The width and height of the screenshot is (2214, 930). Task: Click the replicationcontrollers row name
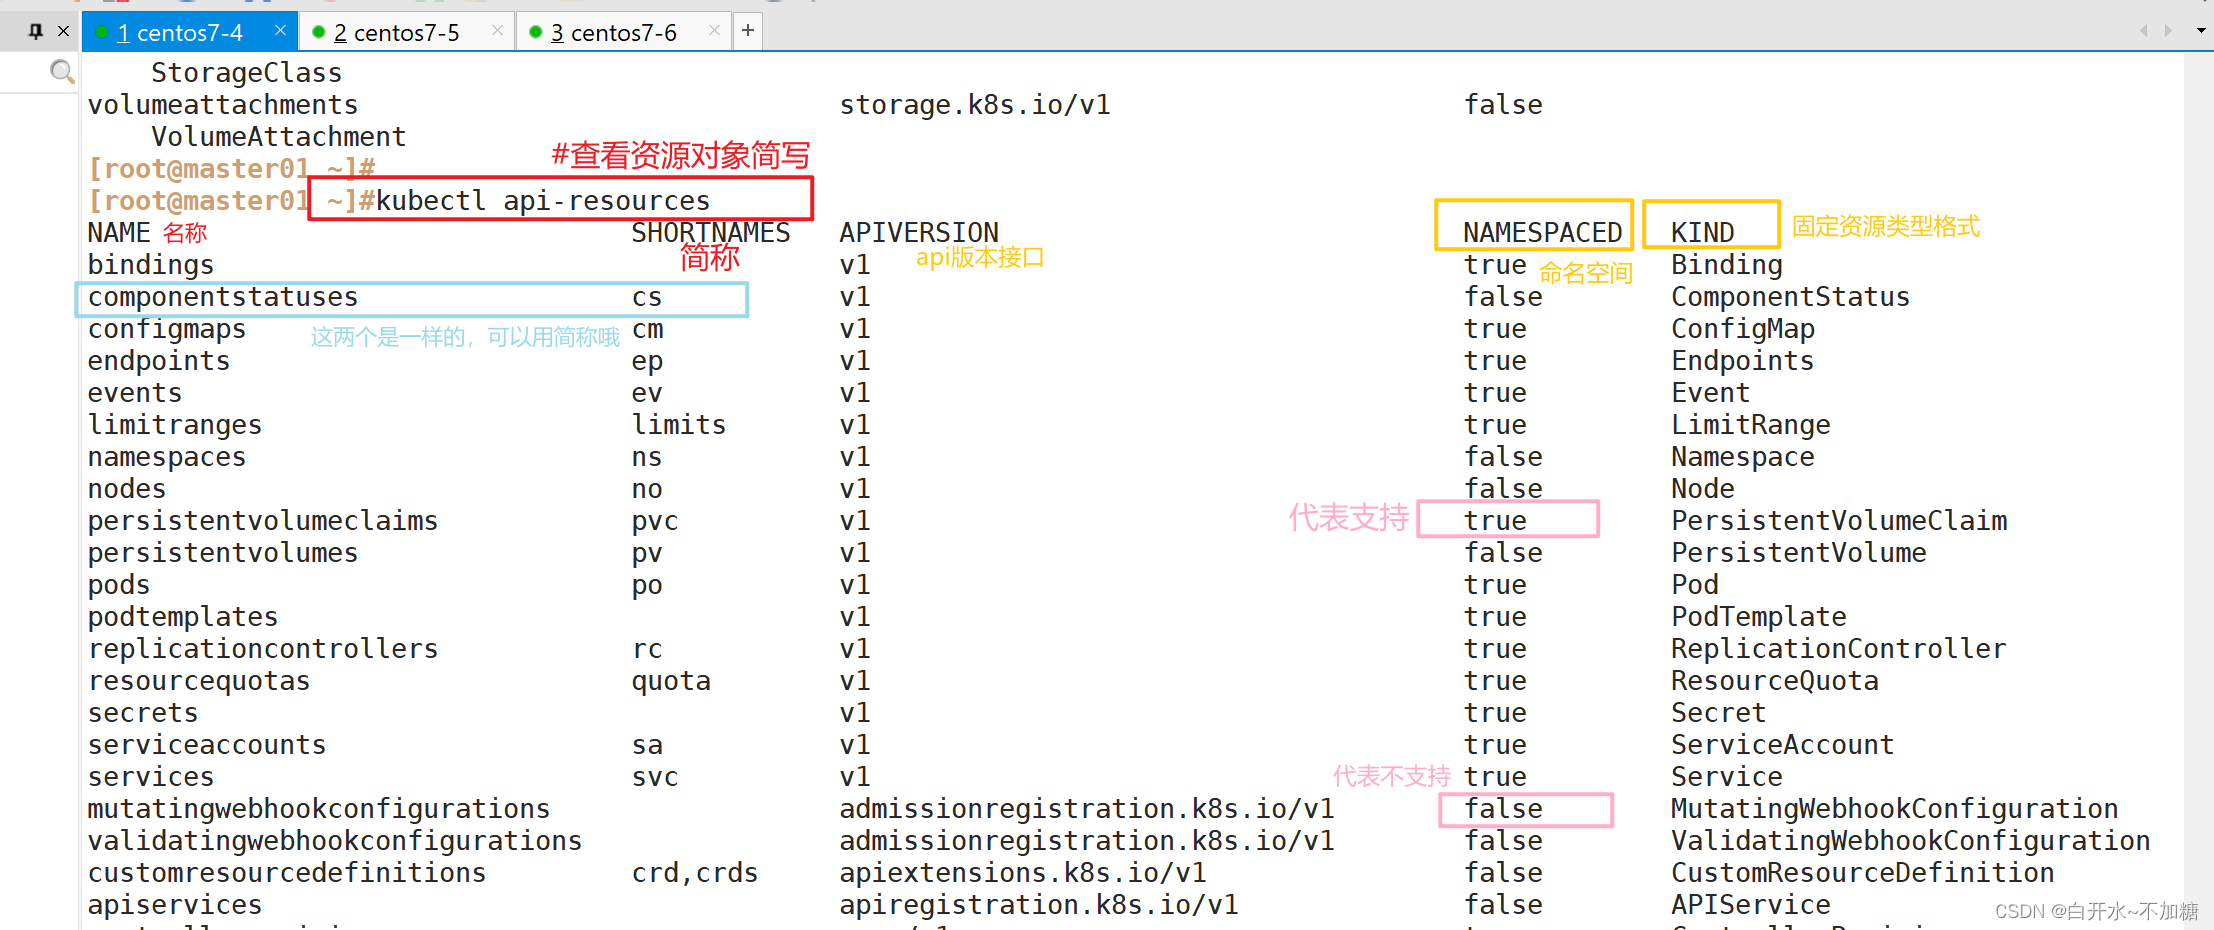(x=263, y=649)
